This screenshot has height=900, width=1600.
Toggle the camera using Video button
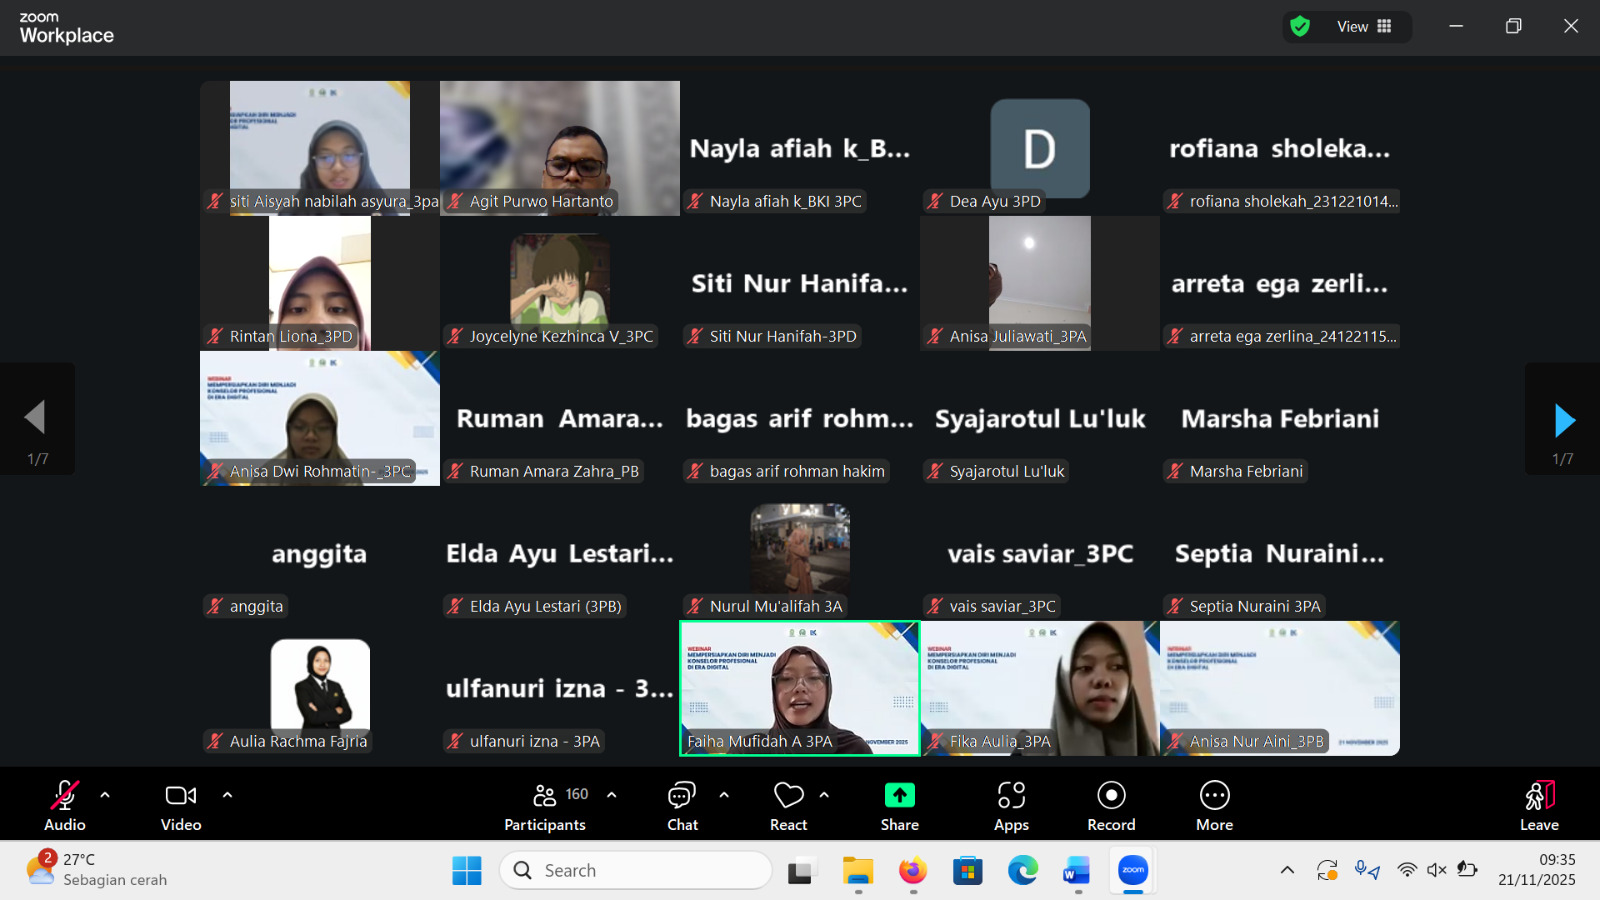(x=181, y=805)
